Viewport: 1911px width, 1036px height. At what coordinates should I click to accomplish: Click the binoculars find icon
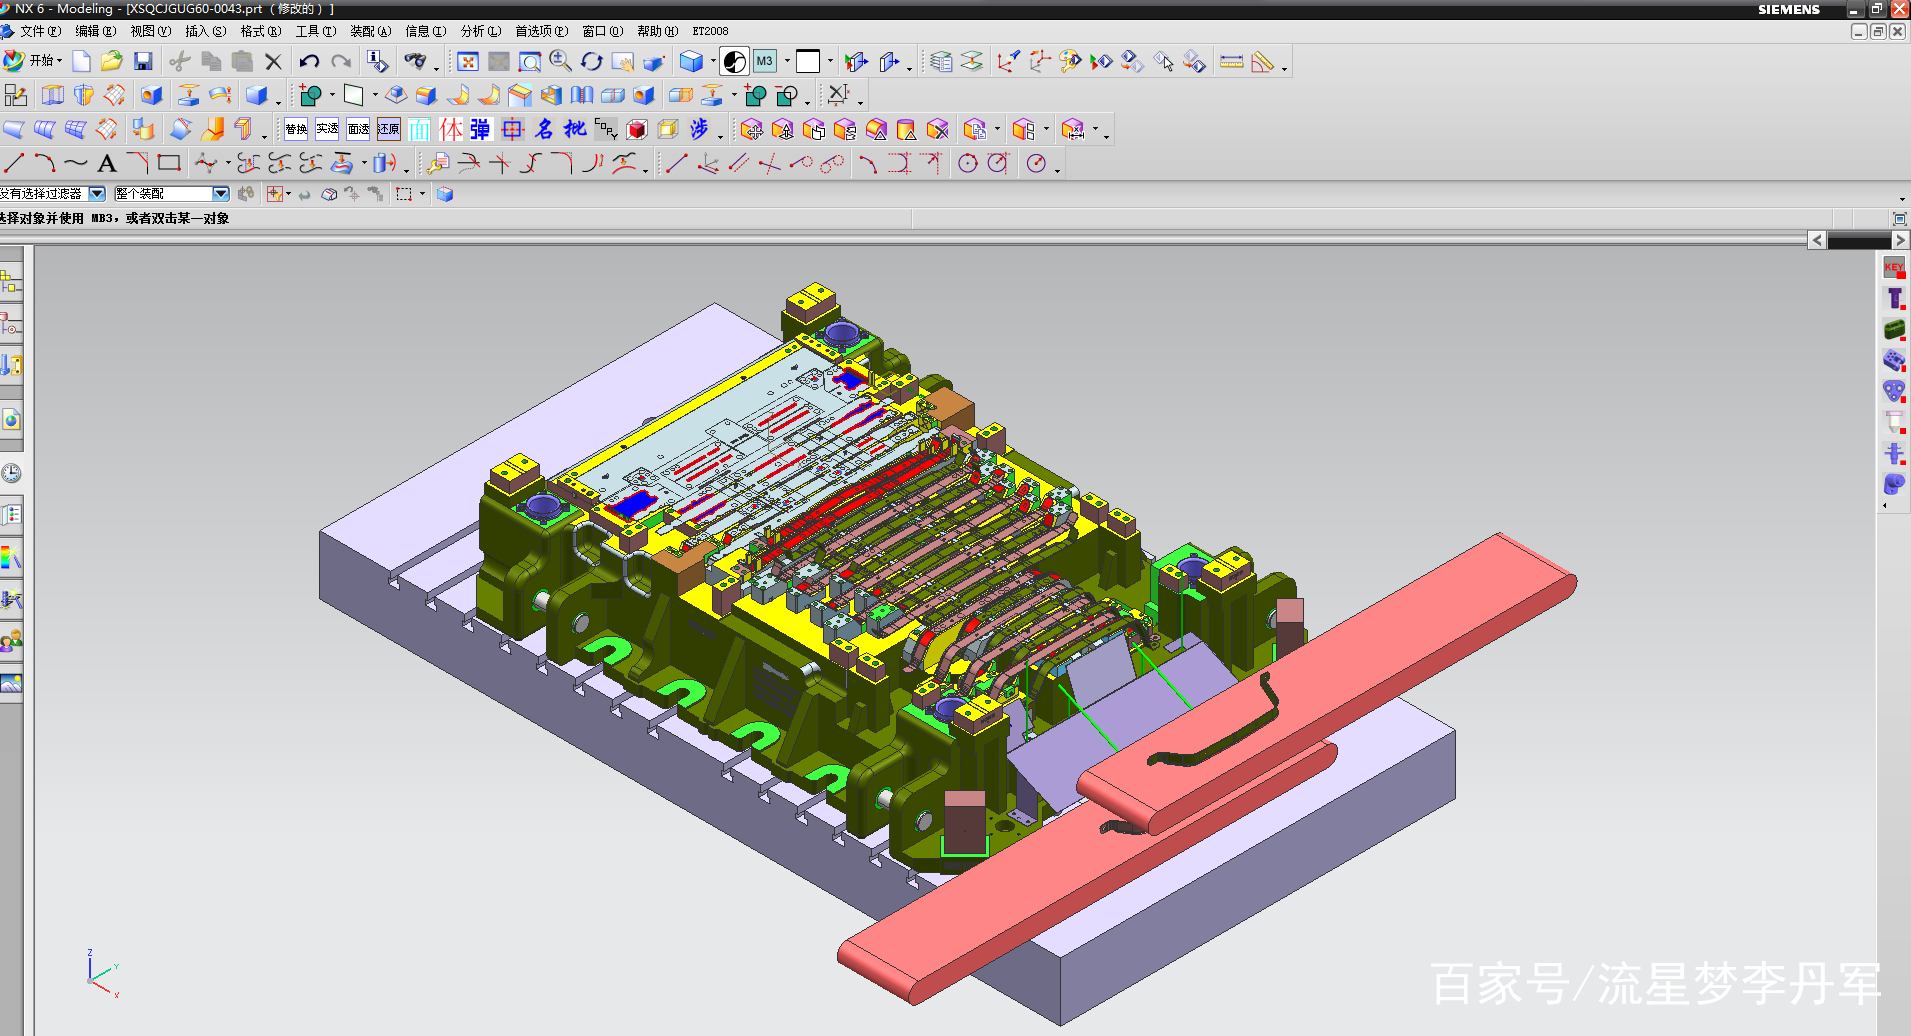point(414,62)
